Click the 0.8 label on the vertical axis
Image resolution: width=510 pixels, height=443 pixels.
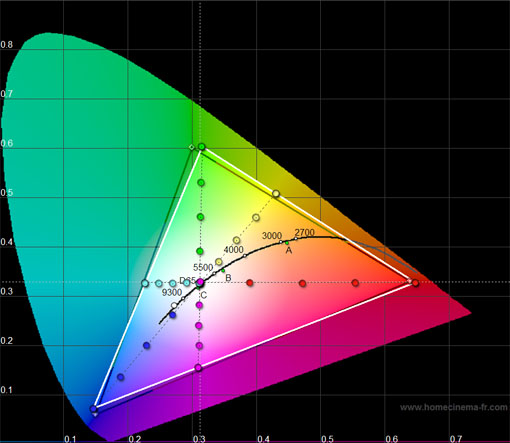7,45
